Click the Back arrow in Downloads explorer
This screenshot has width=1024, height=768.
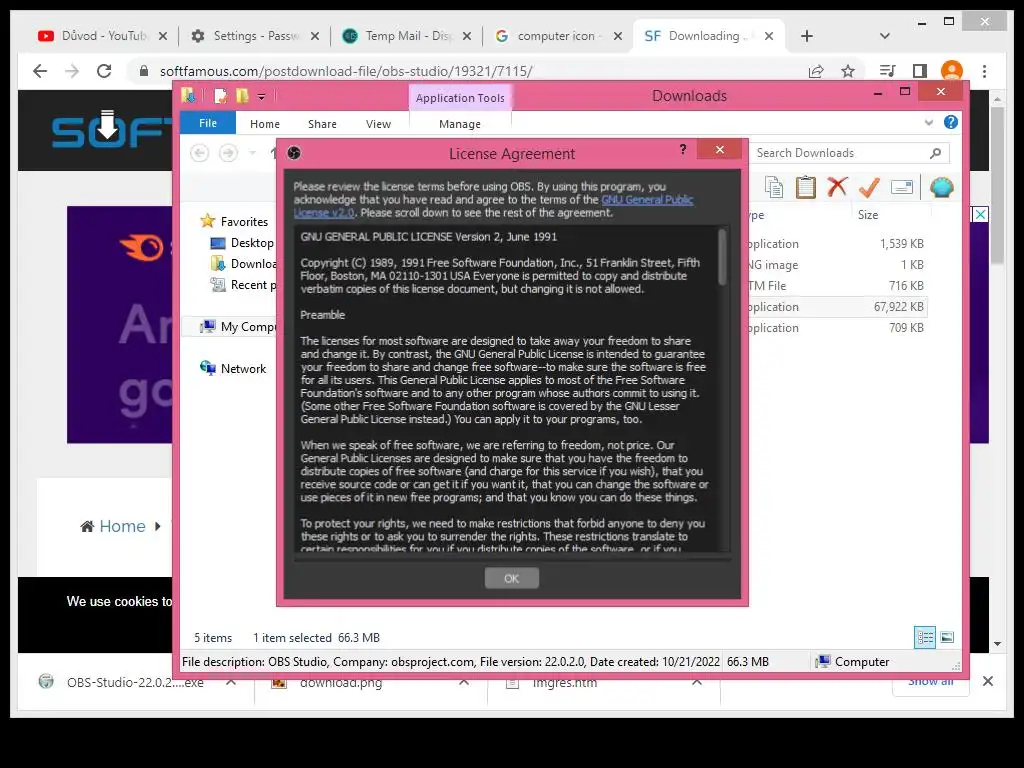pyautogui.click(x=200, y=153)
